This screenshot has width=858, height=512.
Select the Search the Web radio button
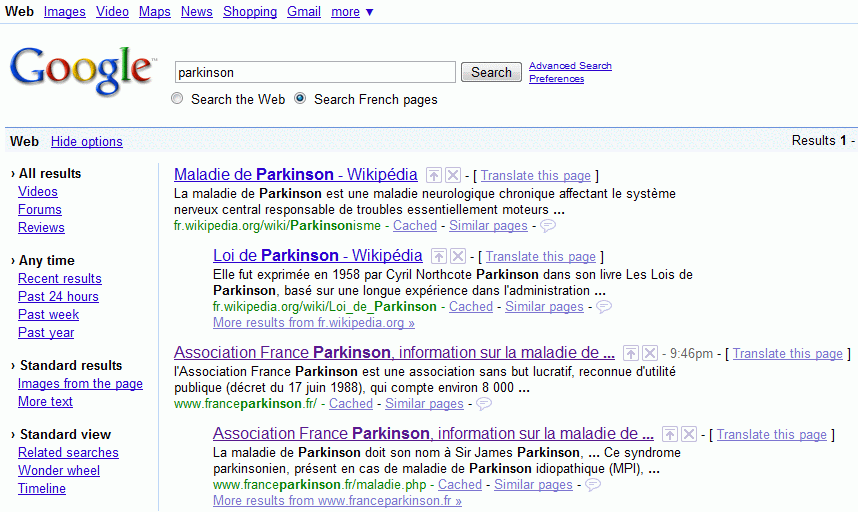177,98
